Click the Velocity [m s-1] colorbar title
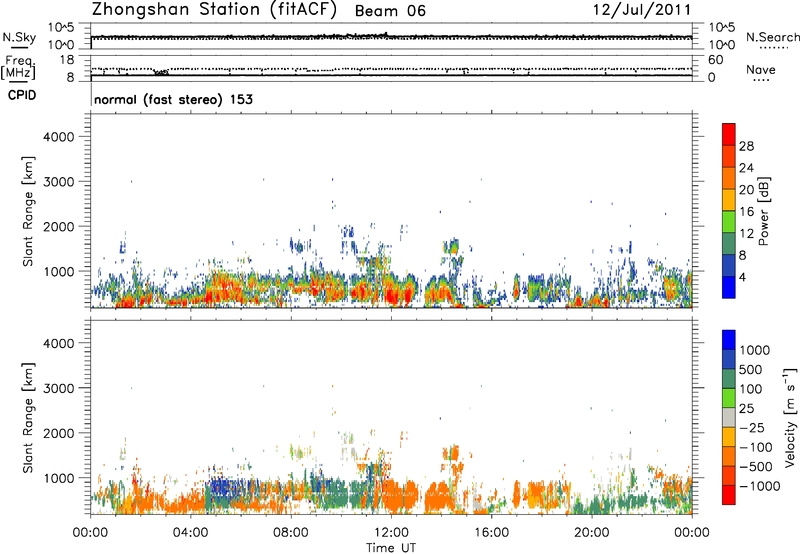This screenshot has height=554, width=800. click(790, 417)
